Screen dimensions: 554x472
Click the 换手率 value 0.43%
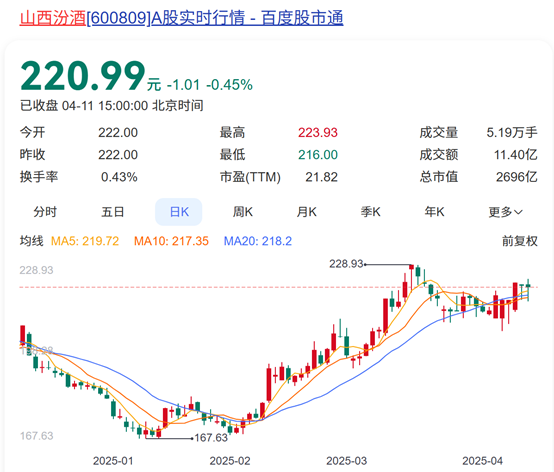(119, 177)
